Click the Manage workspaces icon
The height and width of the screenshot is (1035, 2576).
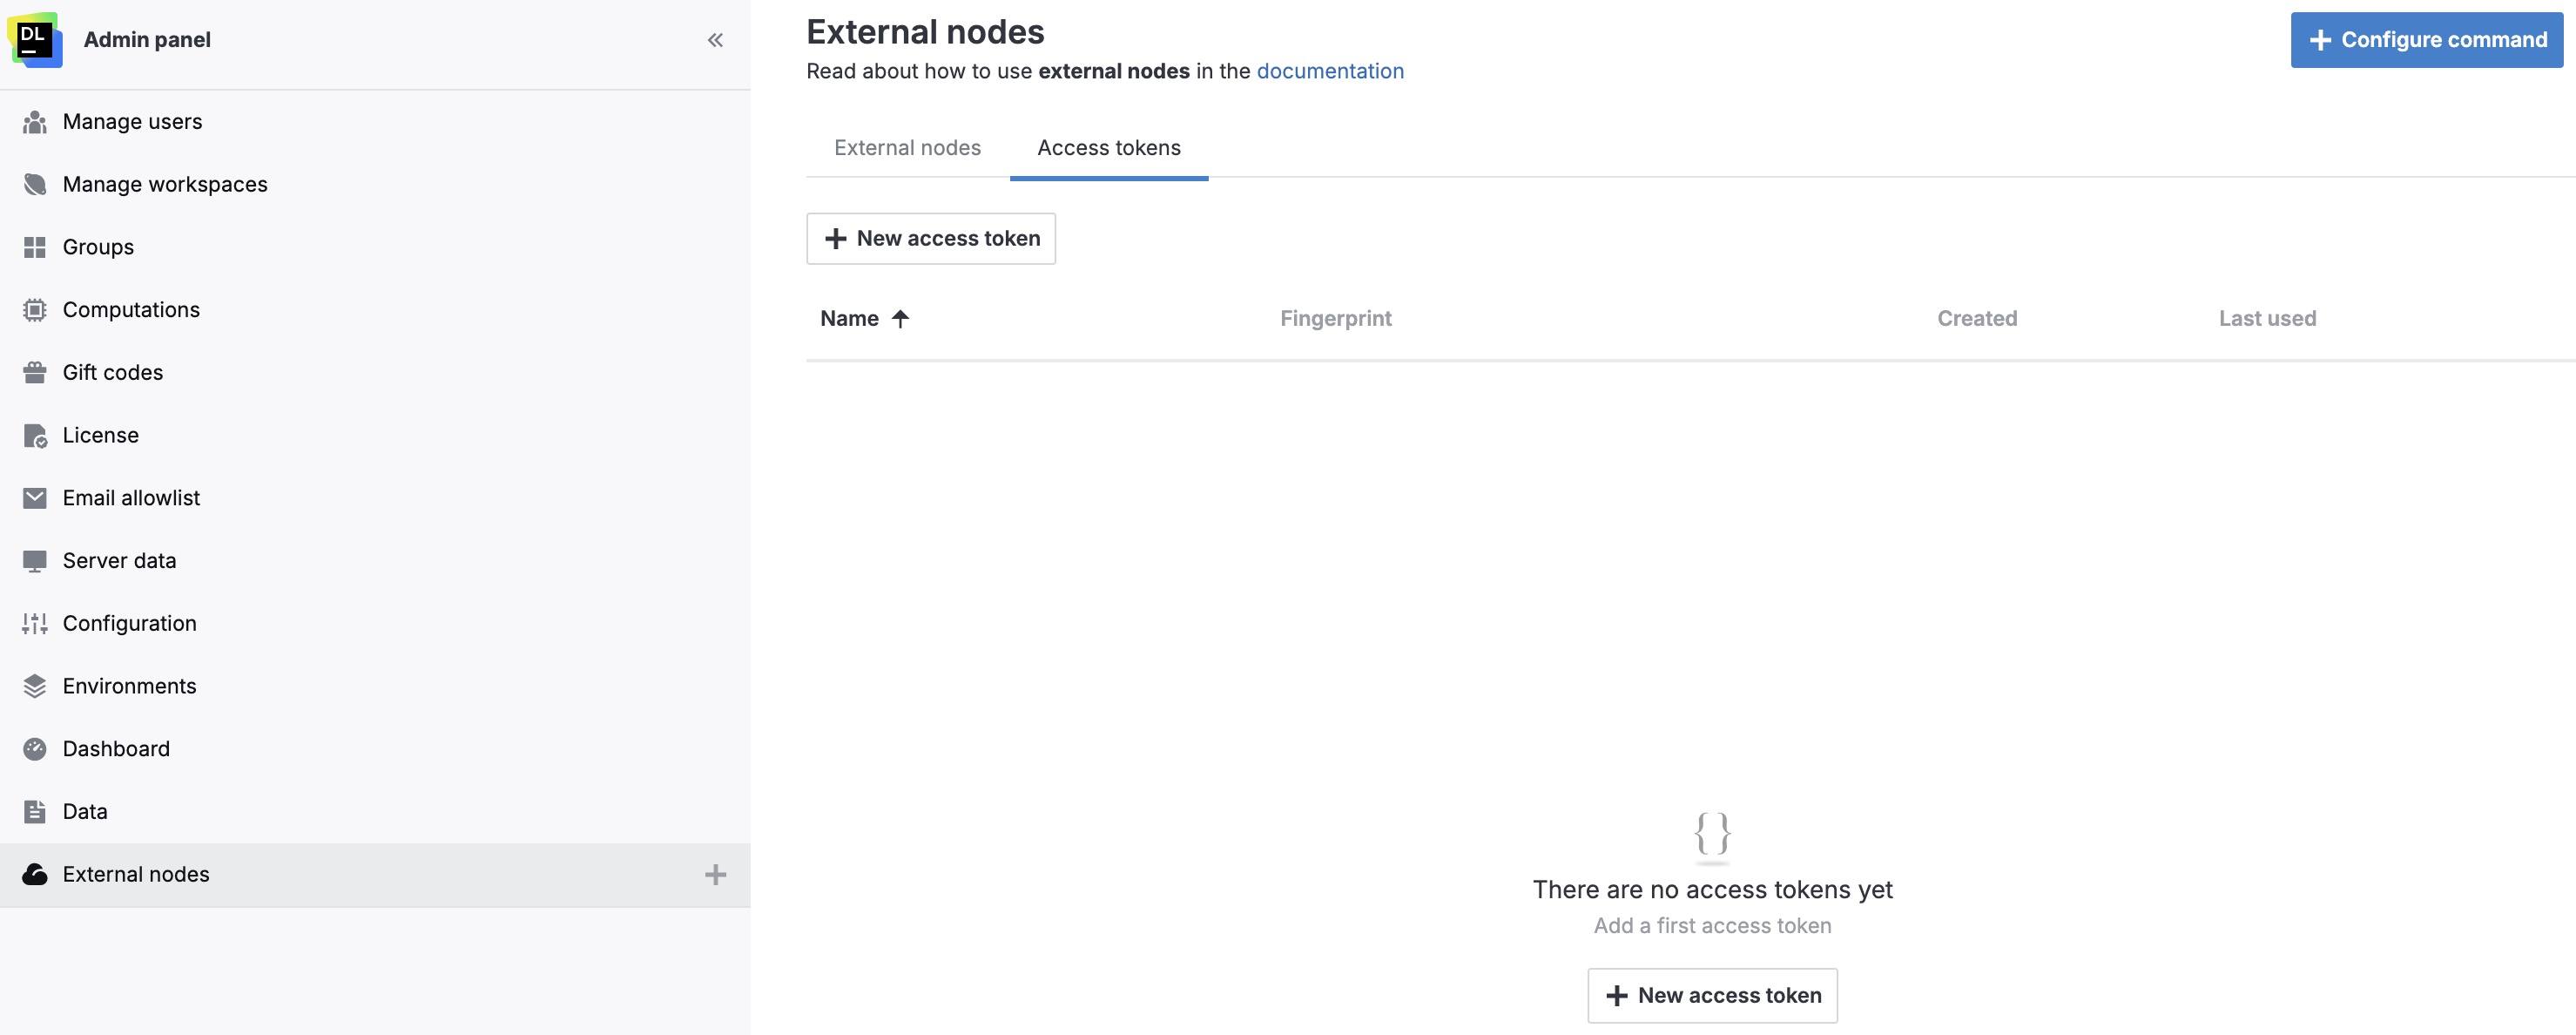tap(34, 184)
